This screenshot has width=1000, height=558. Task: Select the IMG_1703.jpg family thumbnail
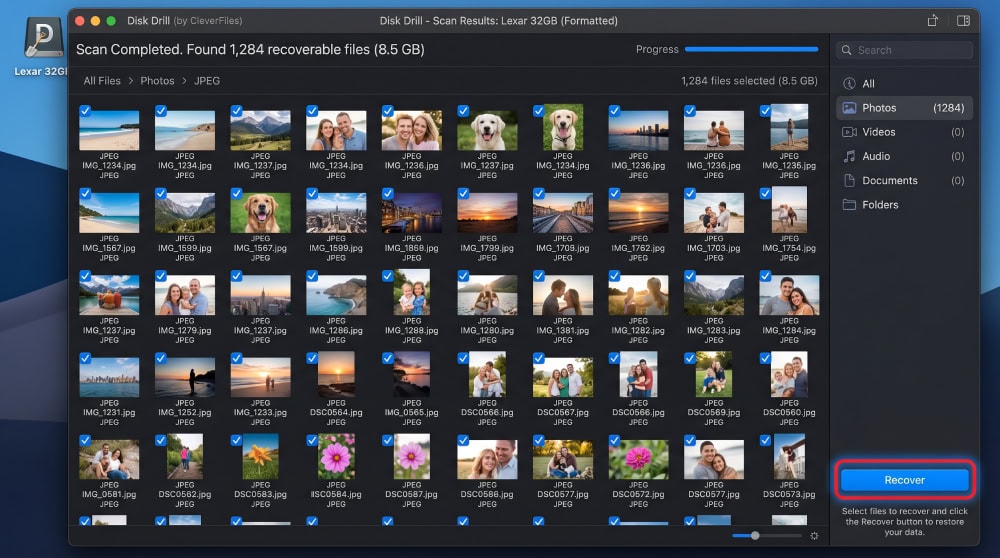click(714, 212)
